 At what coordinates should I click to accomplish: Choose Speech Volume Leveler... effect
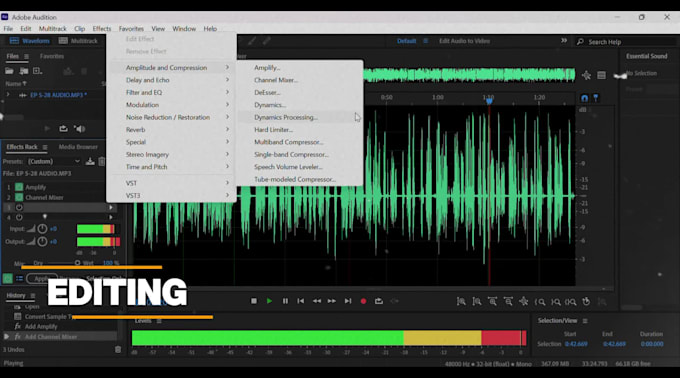point(288,167)
